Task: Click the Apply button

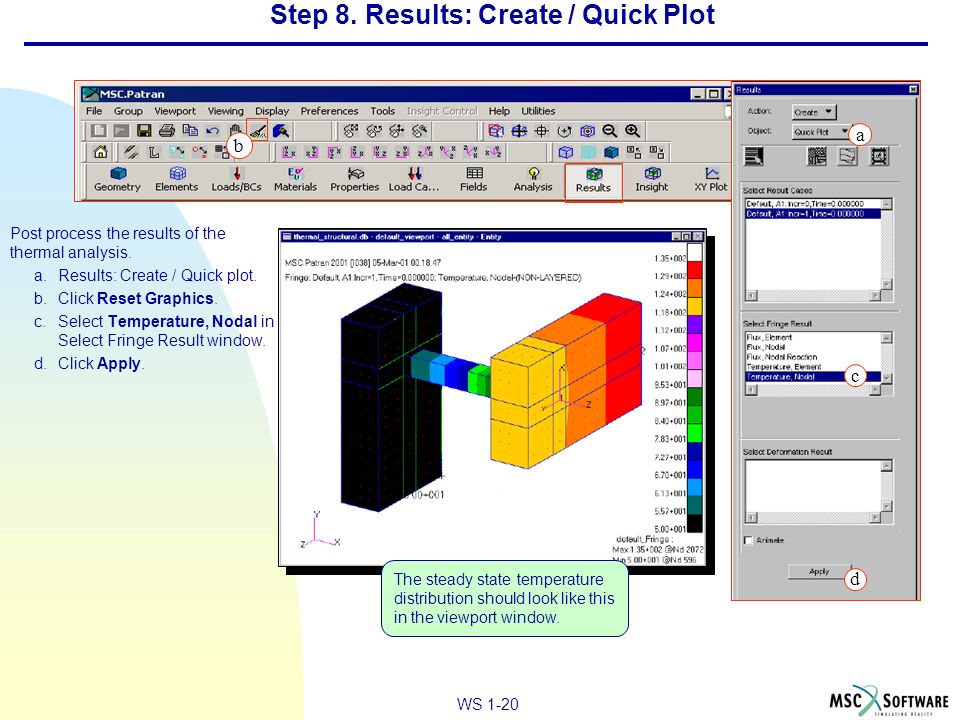Action: [819, 571]
